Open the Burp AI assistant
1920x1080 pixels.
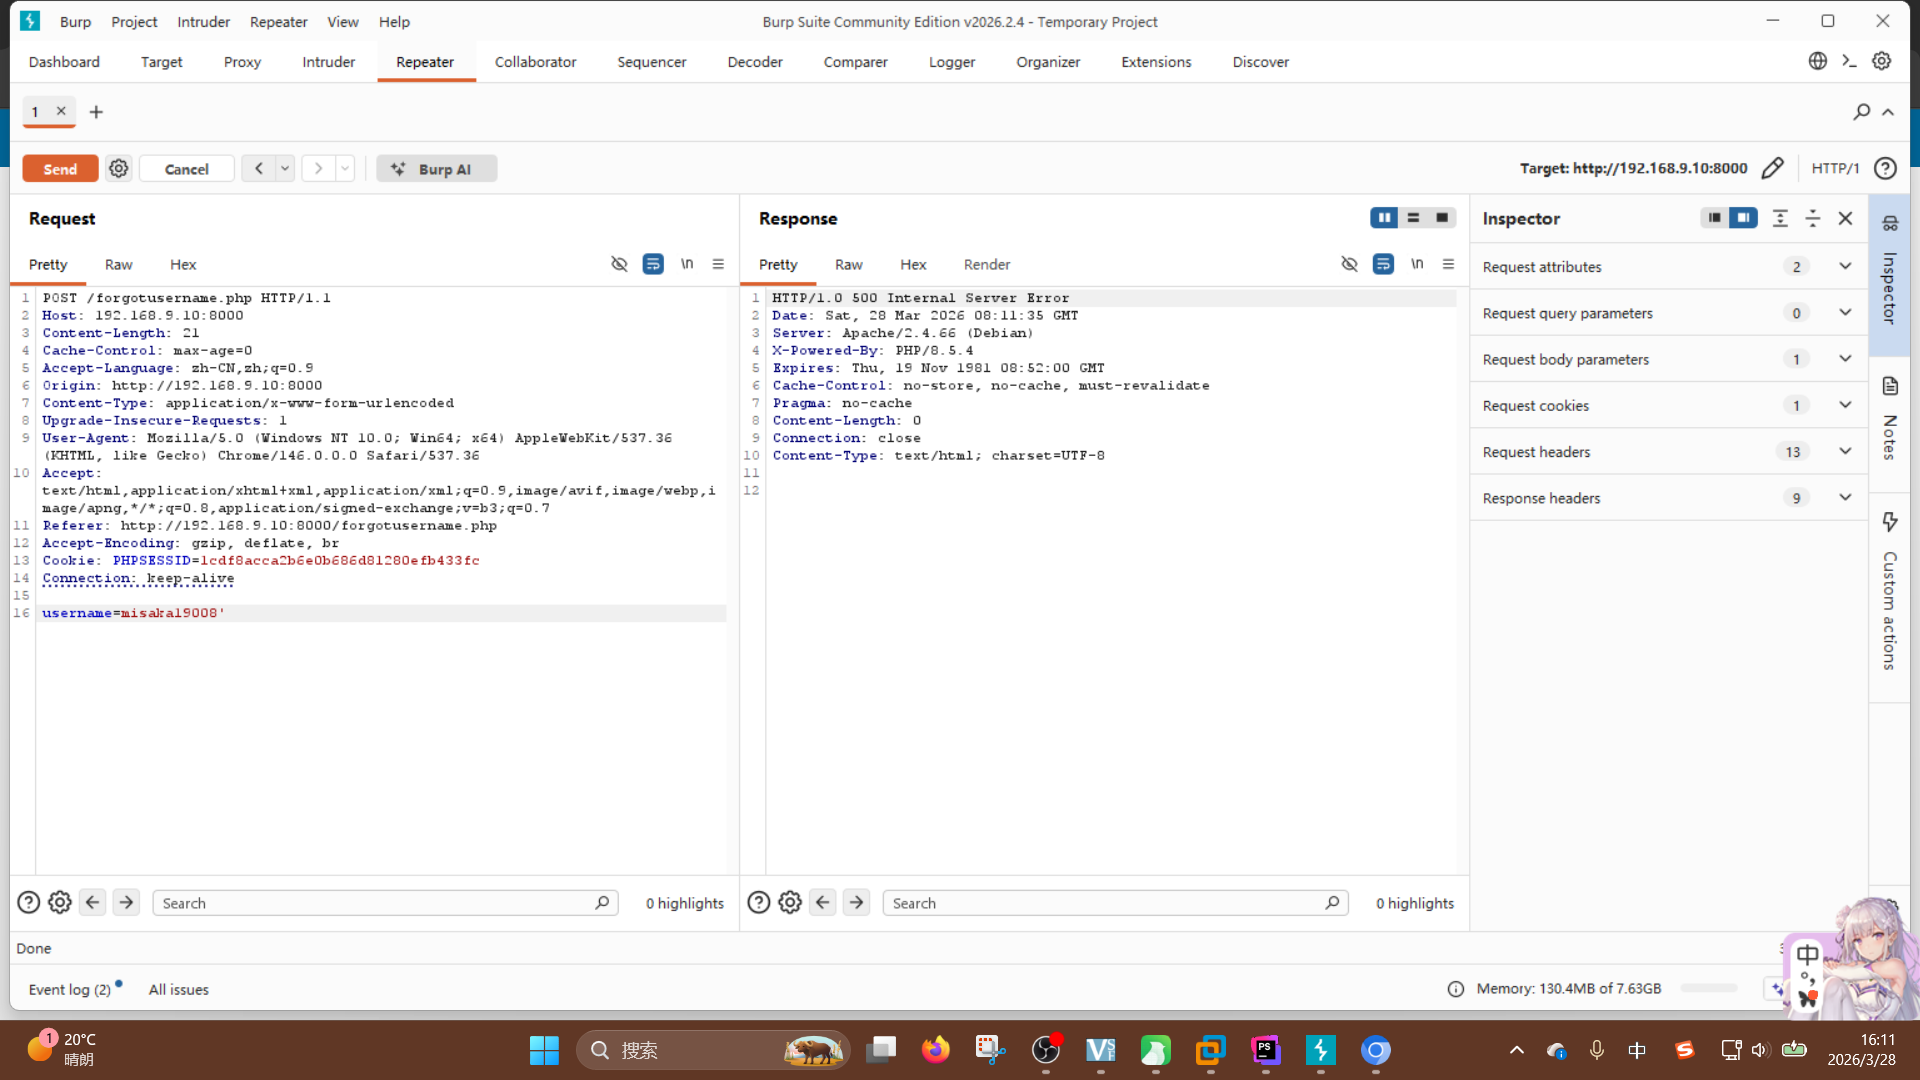[x=436, y=169]
